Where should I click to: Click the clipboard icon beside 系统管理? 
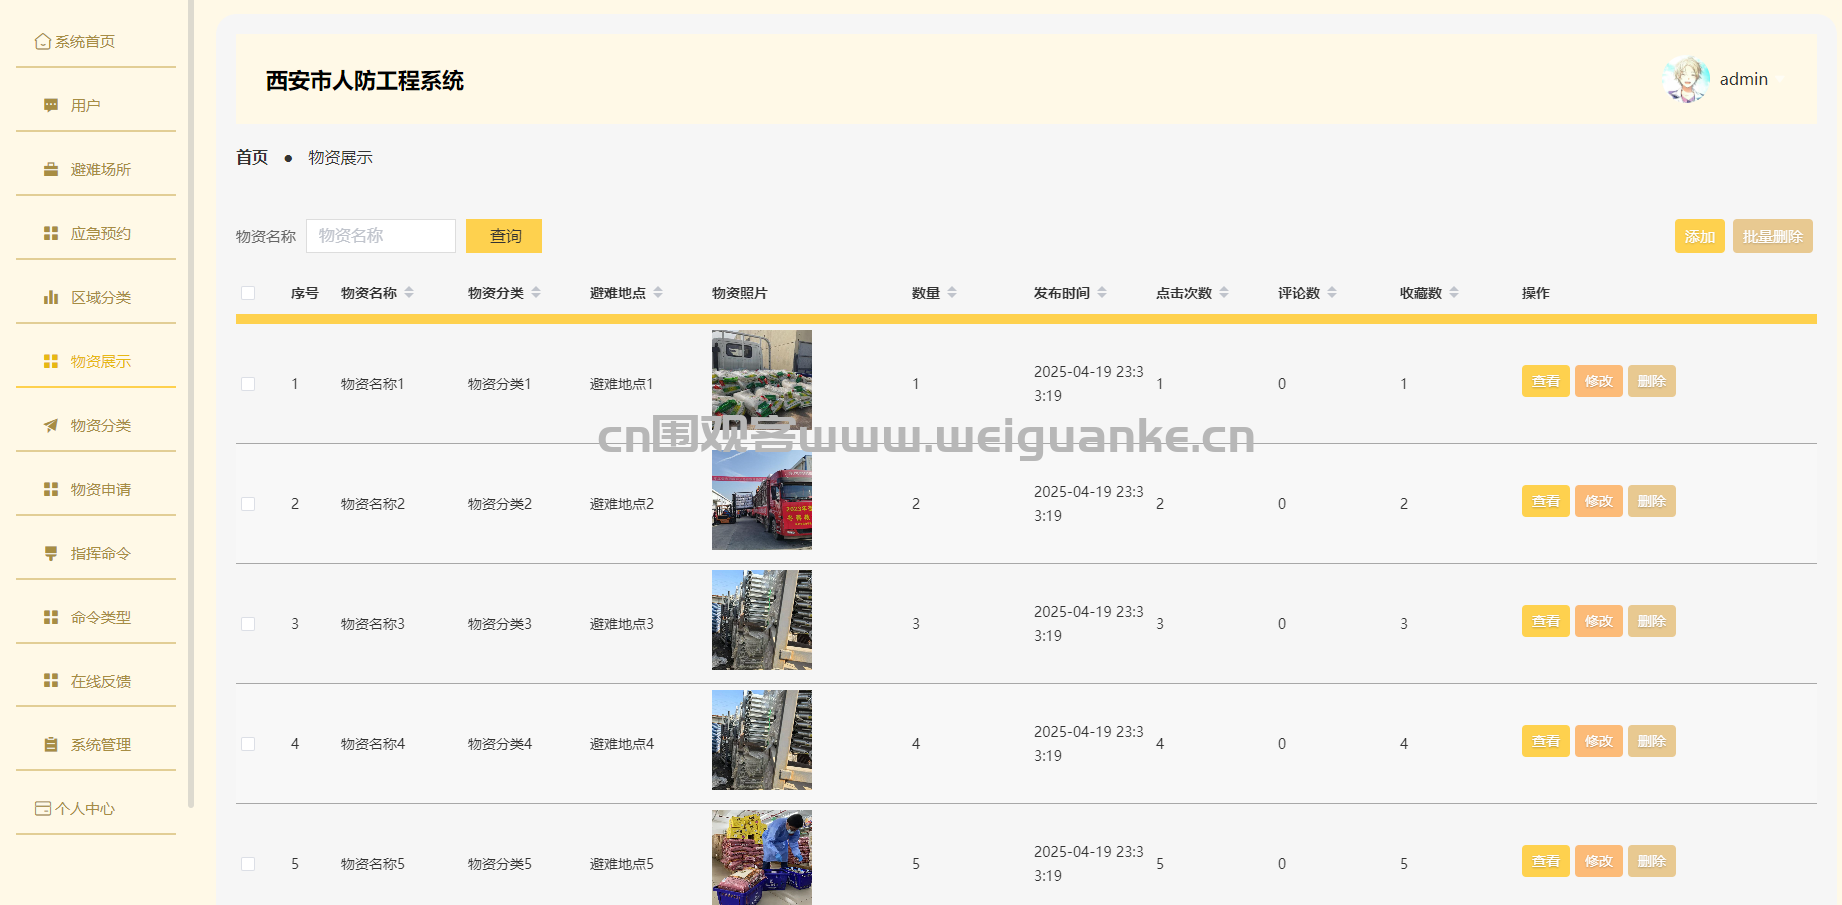point(51,745)
